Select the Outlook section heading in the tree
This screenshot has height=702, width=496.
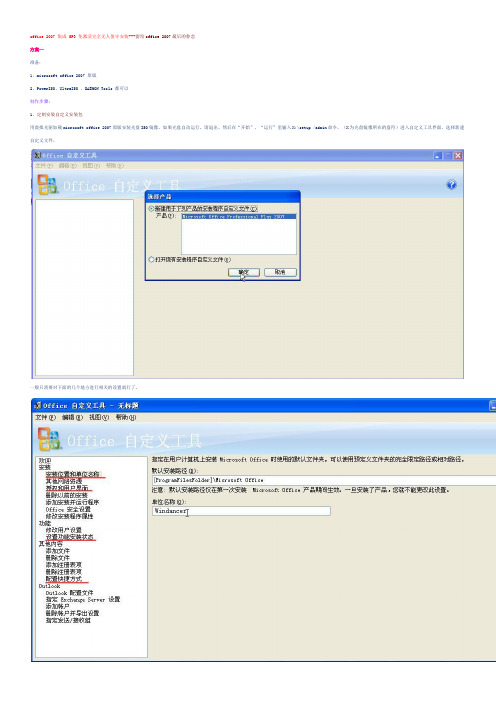49,586
